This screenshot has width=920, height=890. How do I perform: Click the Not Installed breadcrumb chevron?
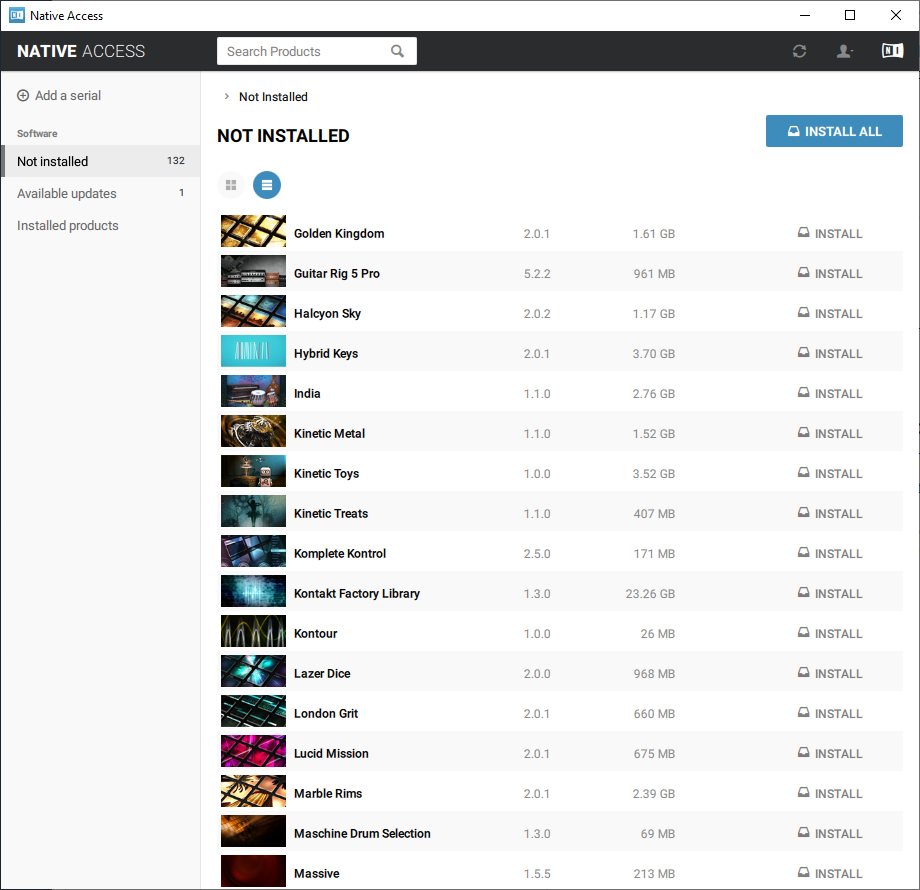pos(227,97)
